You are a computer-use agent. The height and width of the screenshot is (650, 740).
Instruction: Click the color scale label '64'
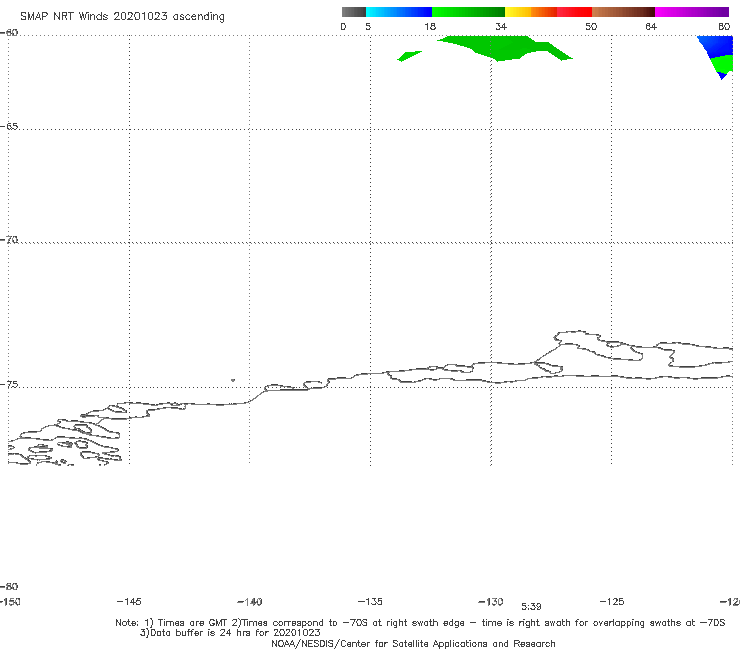651,26
